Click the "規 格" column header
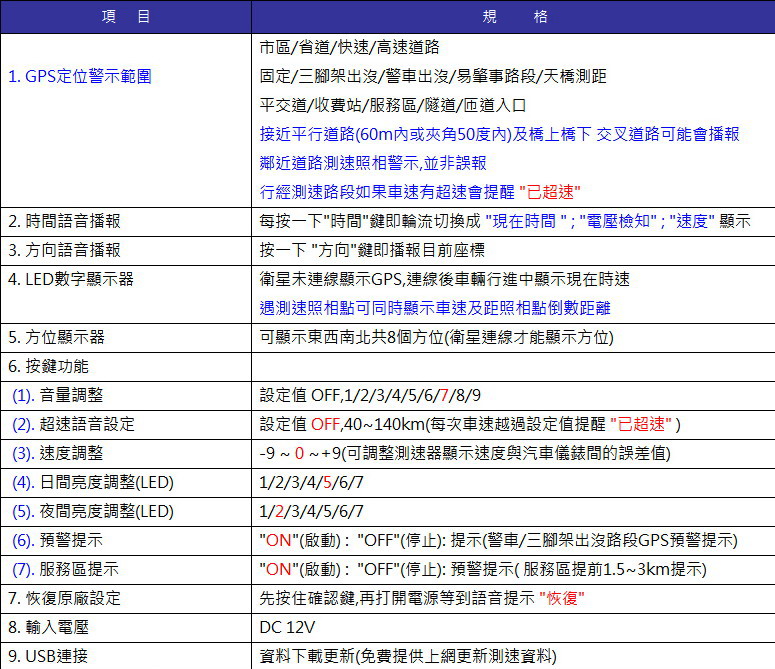Viewport: 775px width, 669px height. (x=514, y=17)
